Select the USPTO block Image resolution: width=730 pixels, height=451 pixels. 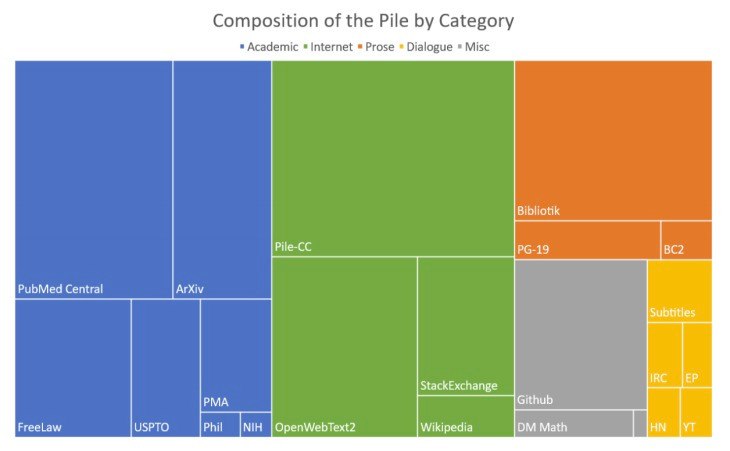[165, 367]
